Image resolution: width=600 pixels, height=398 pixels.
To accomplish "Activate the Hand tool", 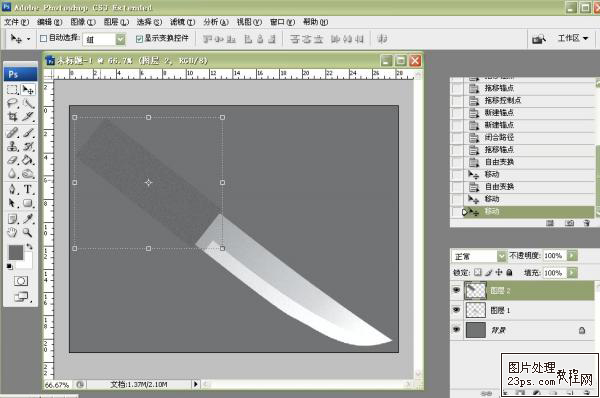I will point(12,232).
